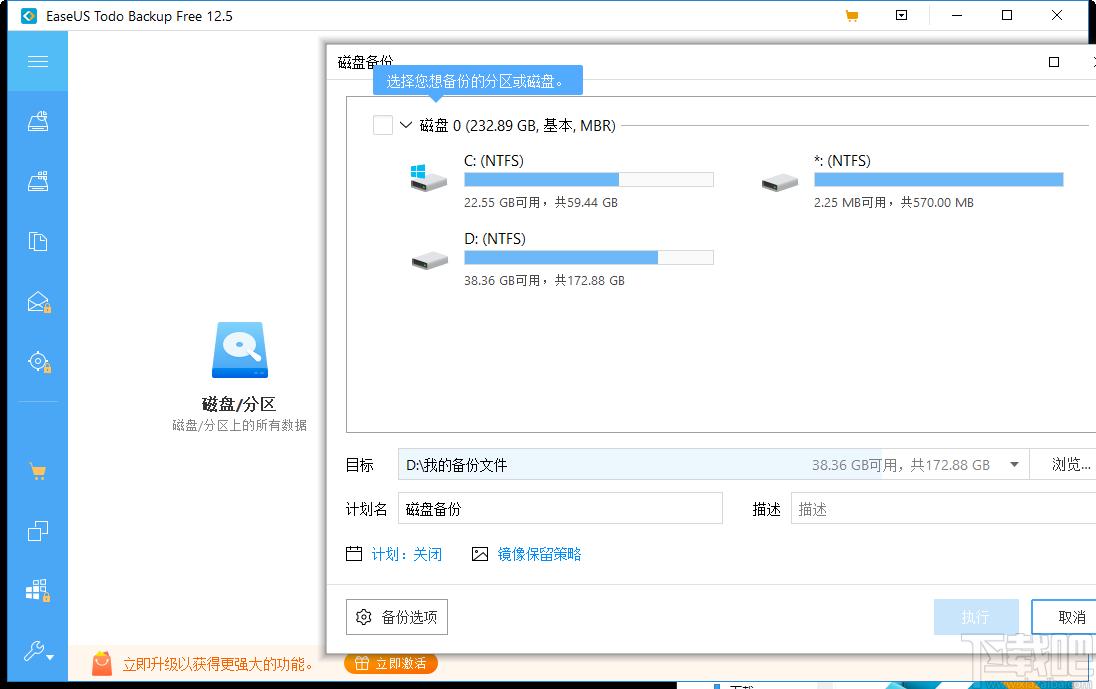The height and width of the screenshot is (689, 1096).
Task: Open the 计划: 关闭 schedule link
Action: (x=406, y=554)
